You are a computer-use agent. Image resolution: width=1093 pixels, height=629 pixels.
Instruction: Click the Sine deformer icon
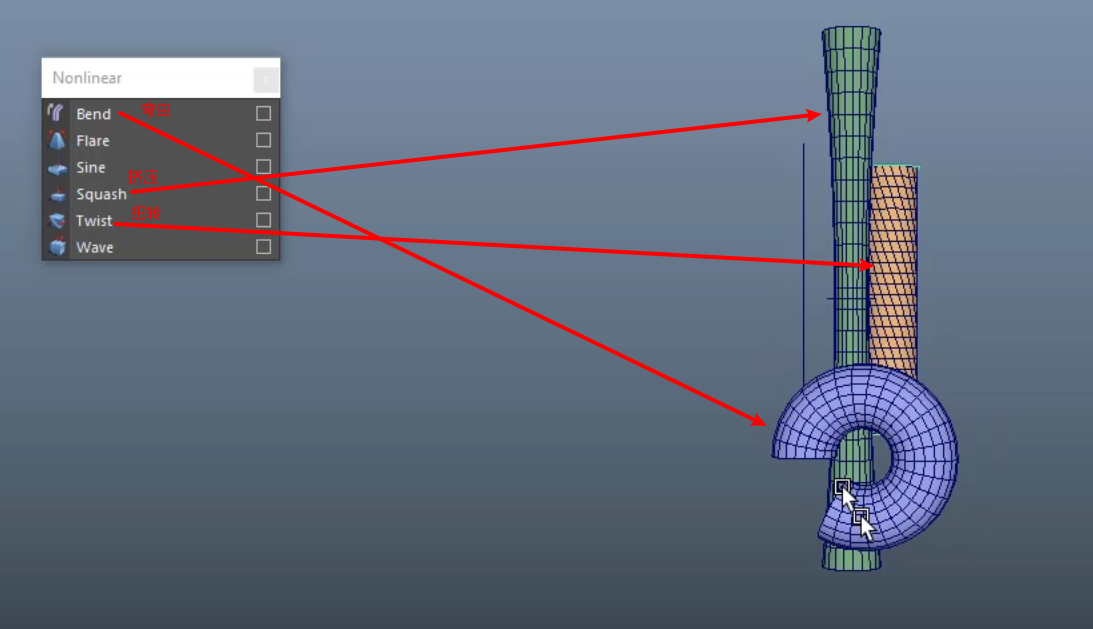point(56,167)
